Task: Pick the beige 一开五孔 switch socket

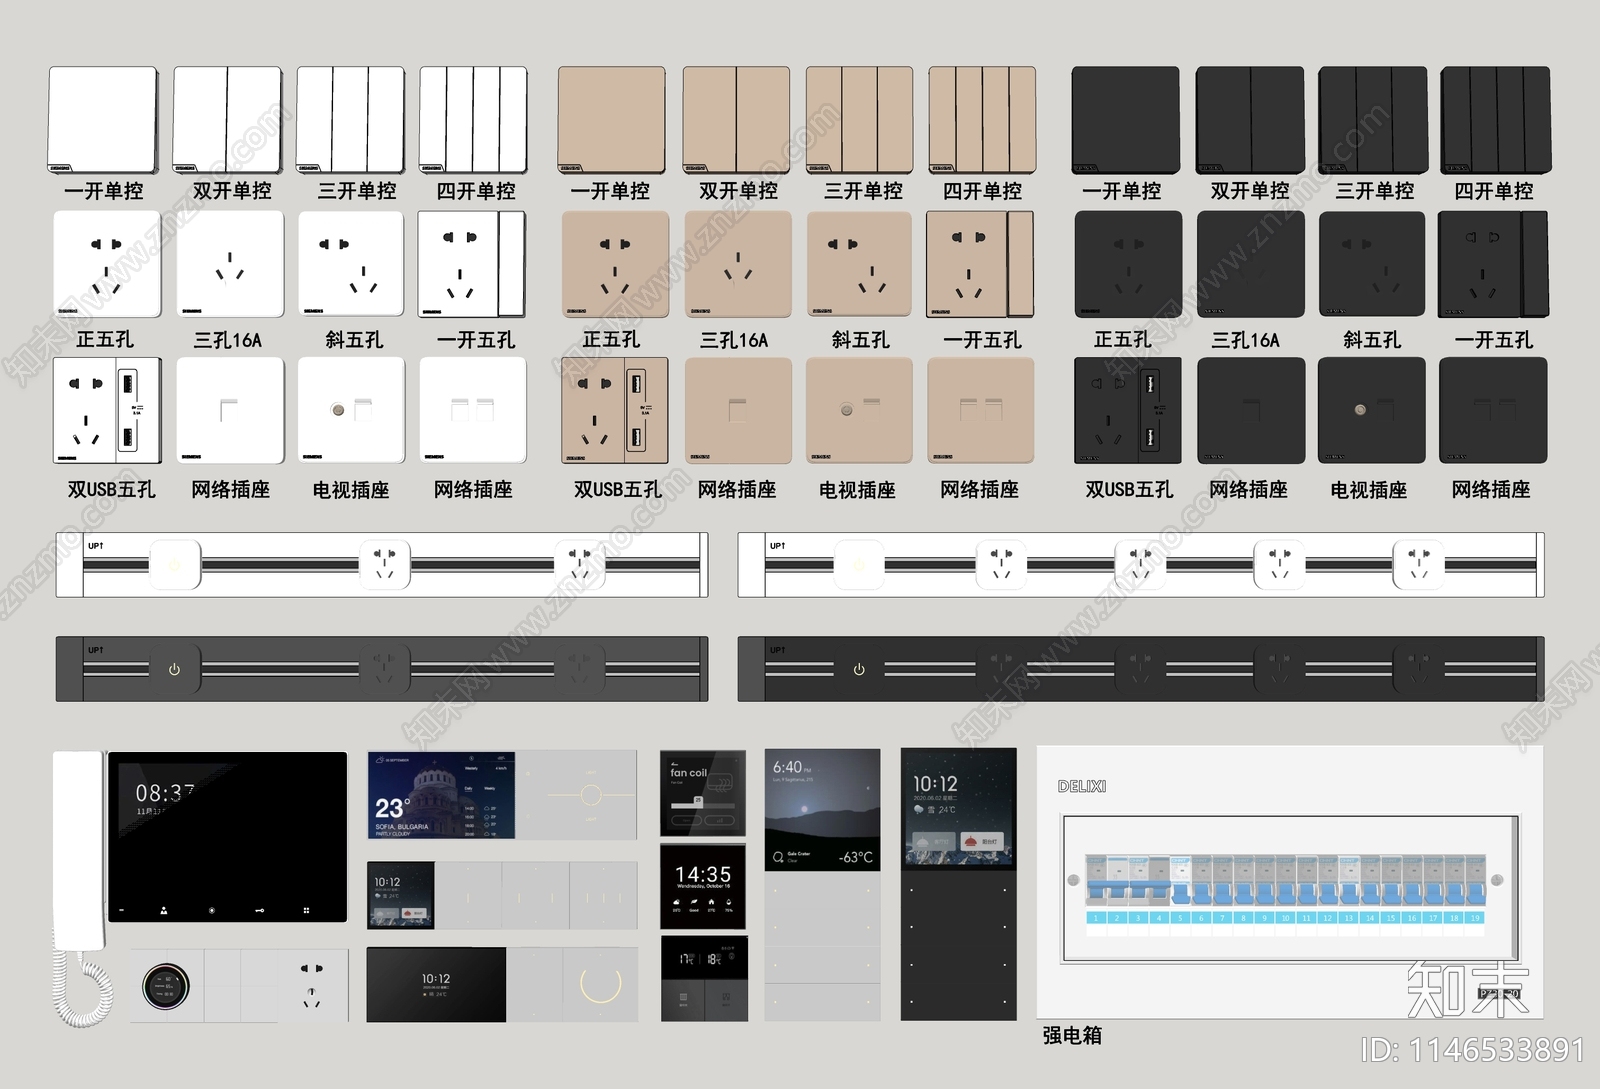Action: [x=980, y=265]
